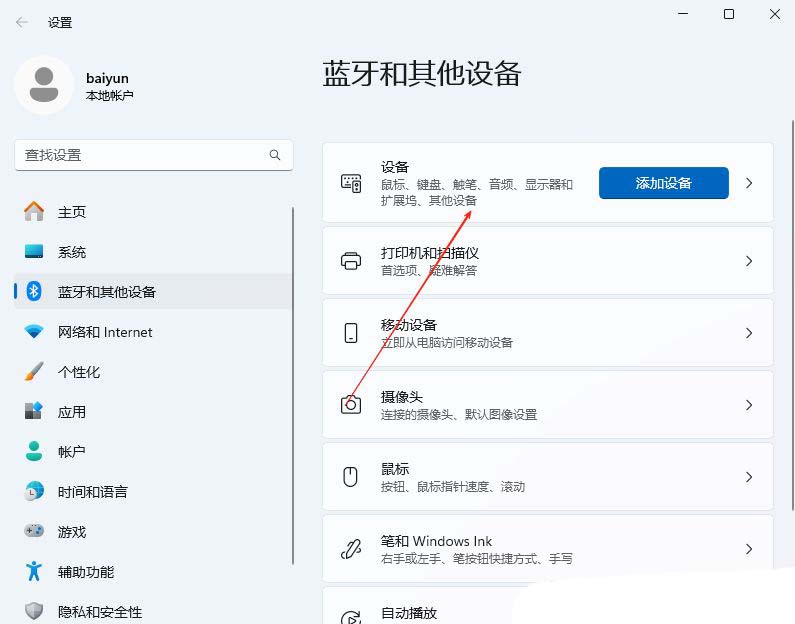
Task: Click the Apps icon in sidebar
Action: (34, 411)
